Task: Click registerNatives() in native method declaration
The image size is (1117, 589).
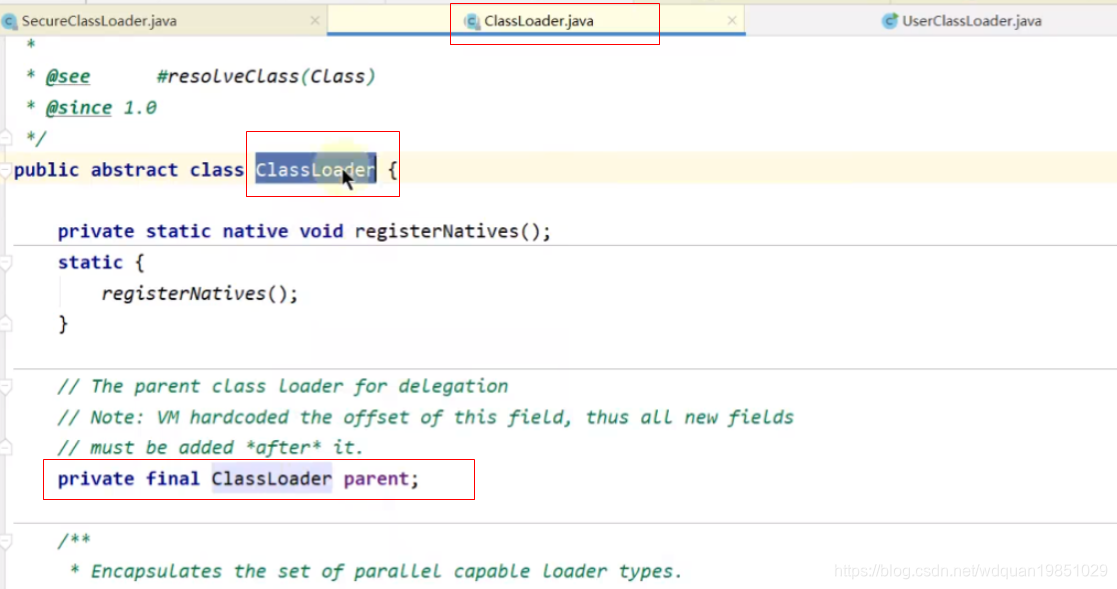Action: click(x=452, y=231)
